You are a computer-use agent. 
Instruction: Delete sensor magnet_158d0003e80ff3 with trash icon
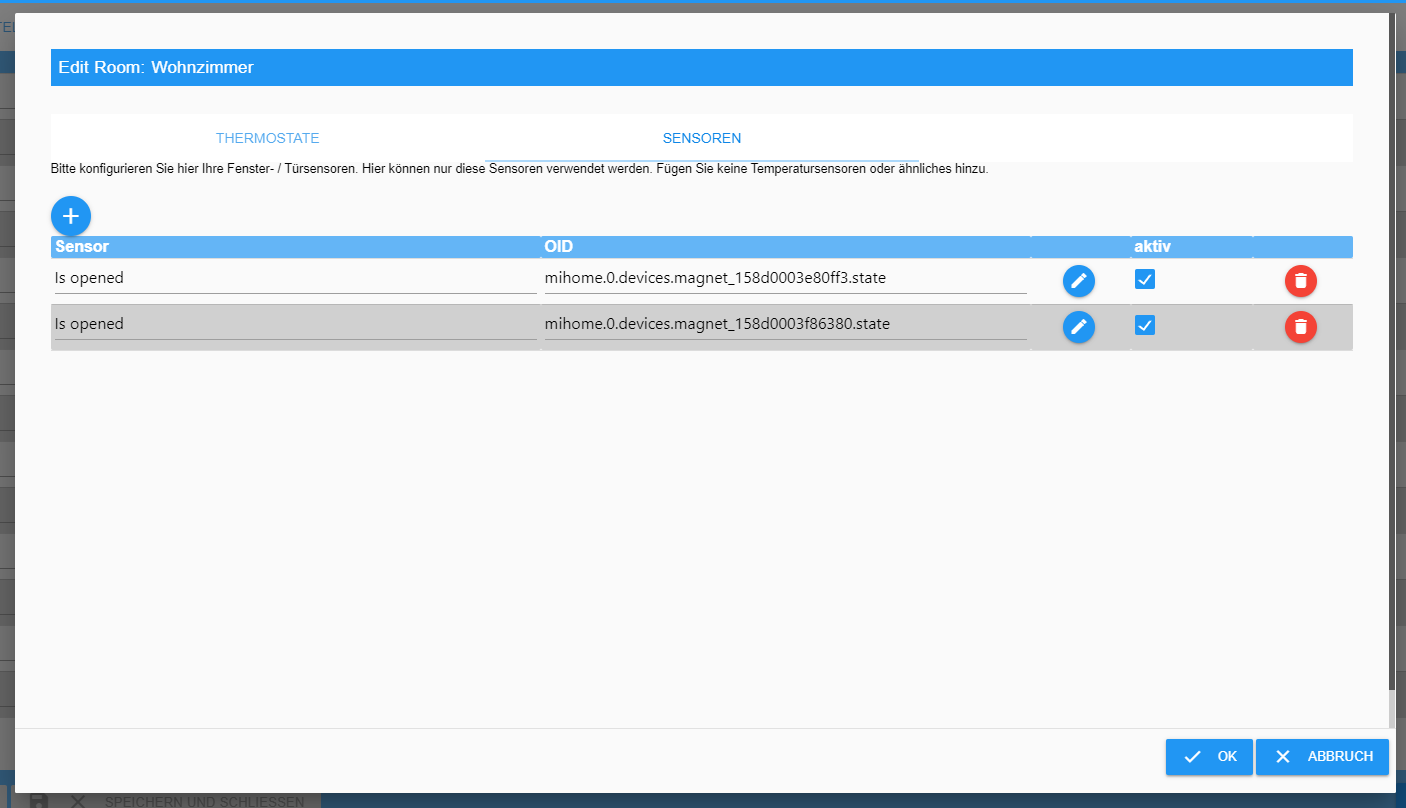click(1301, 281)
